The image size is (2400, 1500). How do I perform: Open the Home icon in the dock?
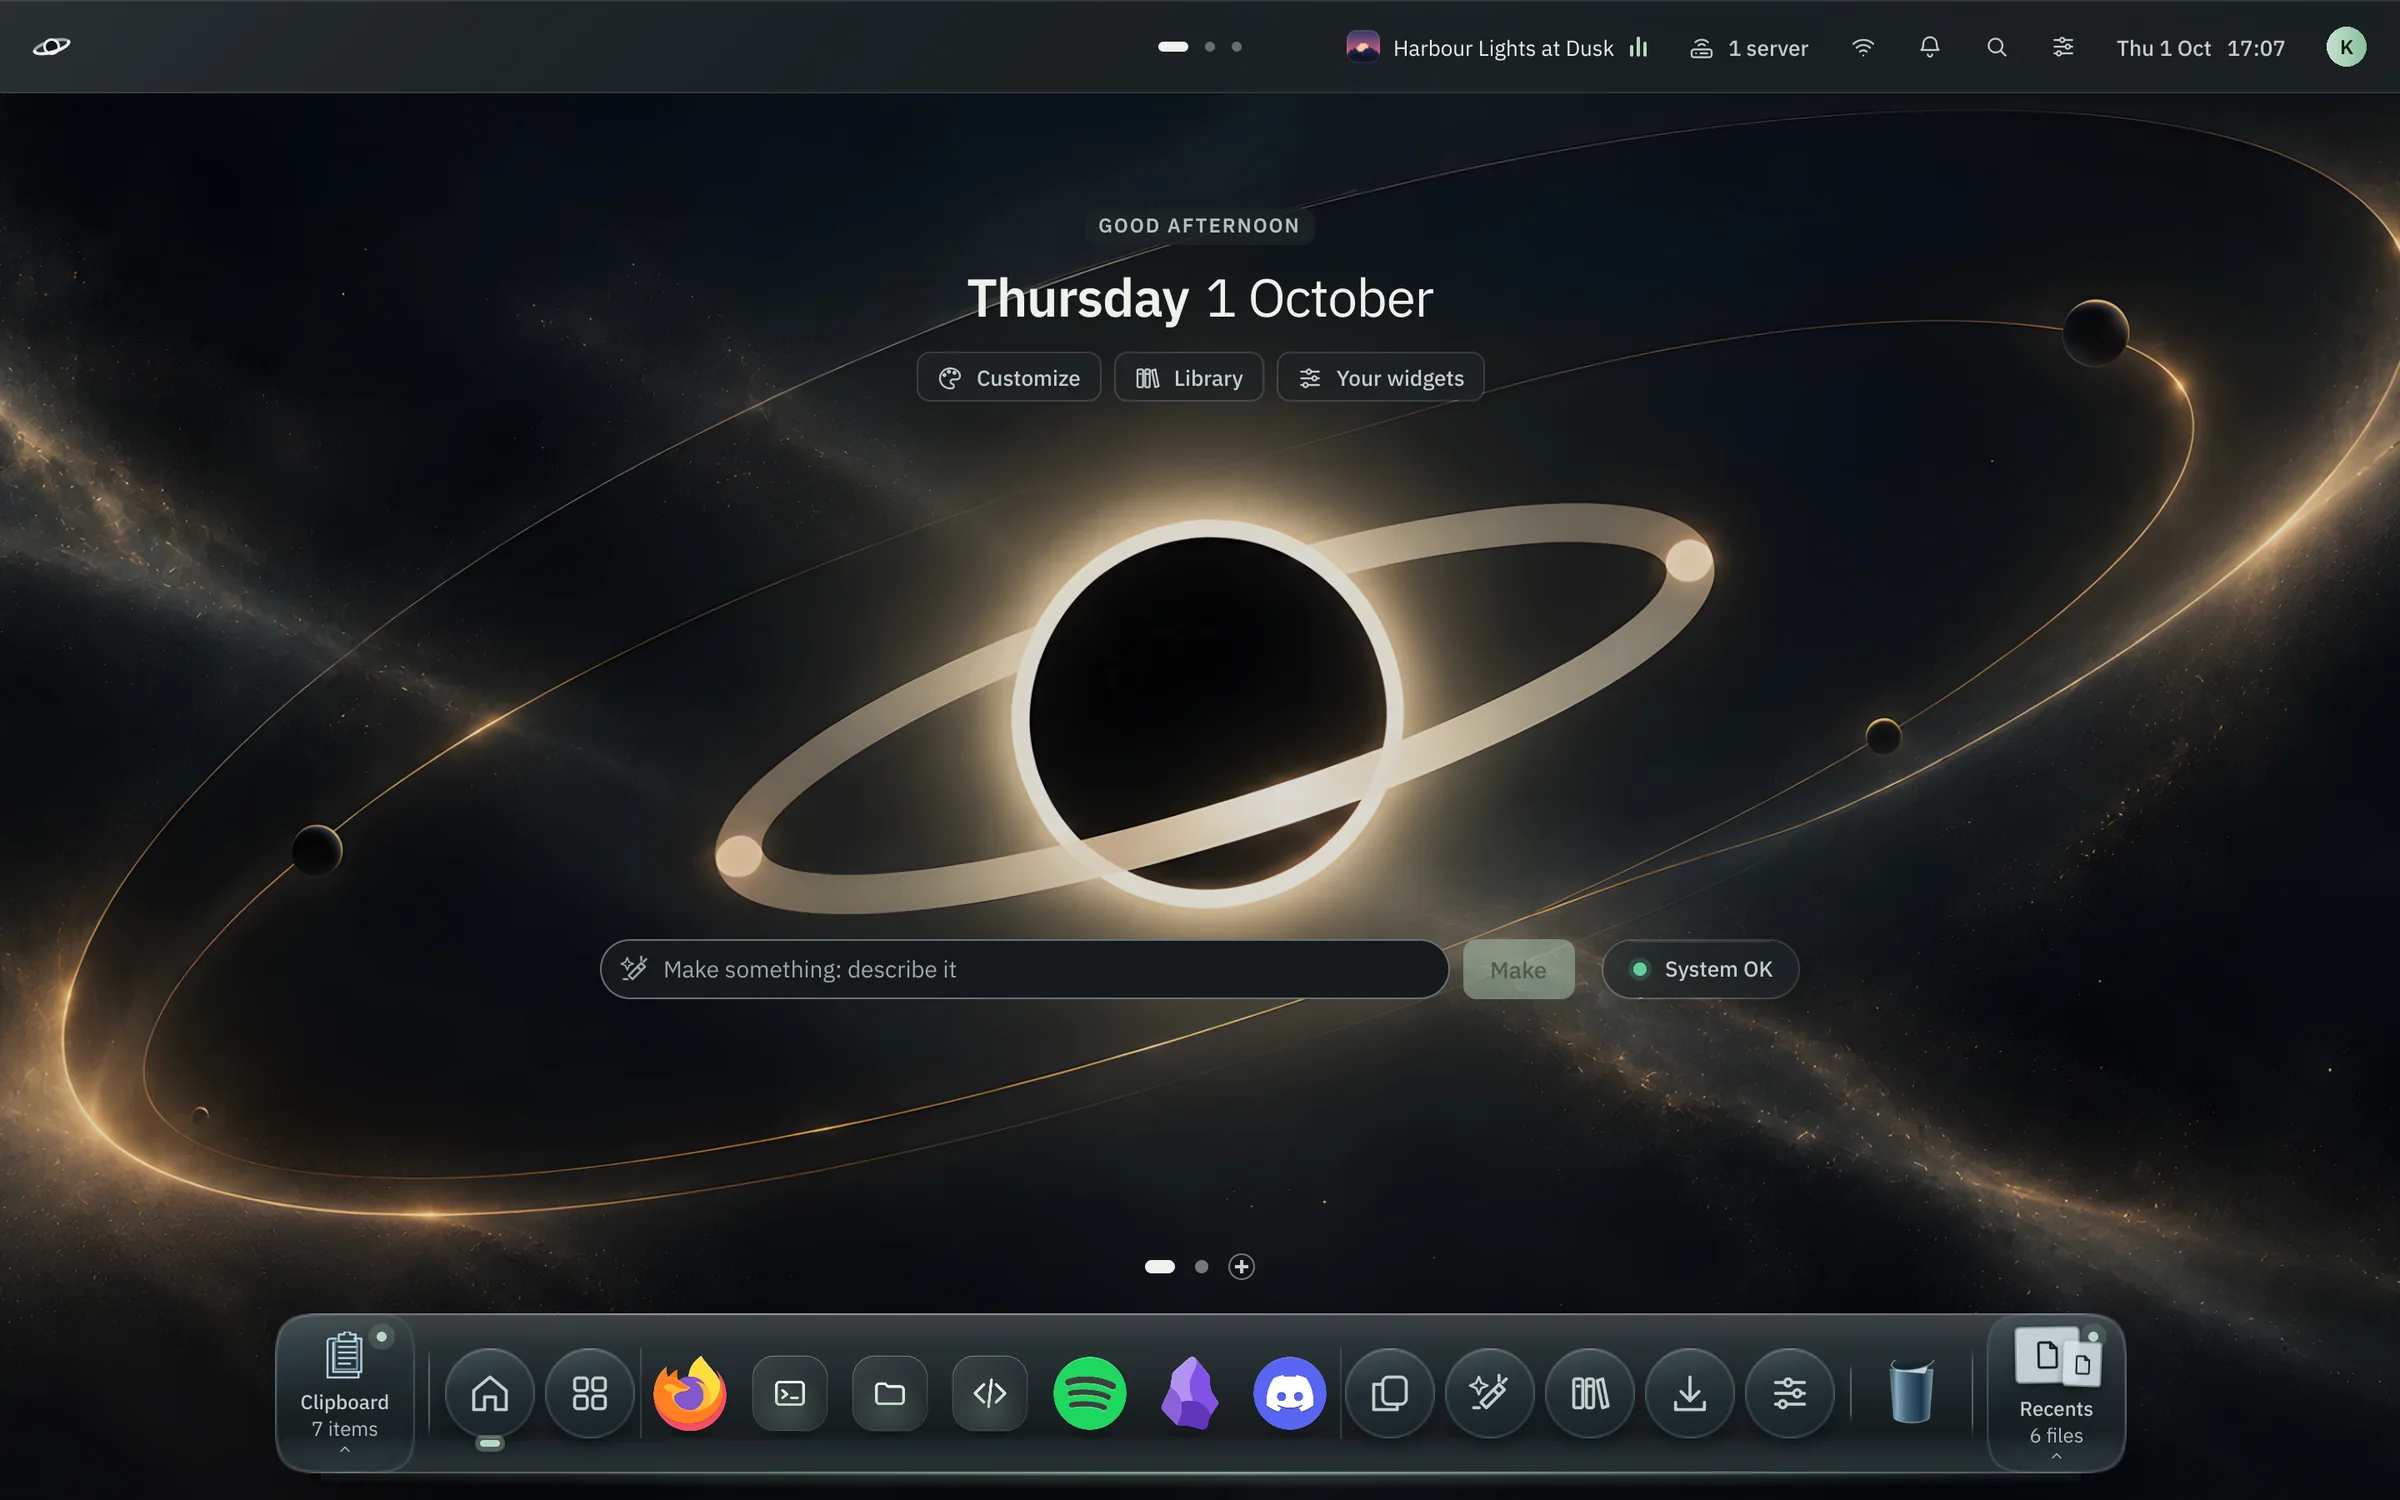tap(489, 1392)
